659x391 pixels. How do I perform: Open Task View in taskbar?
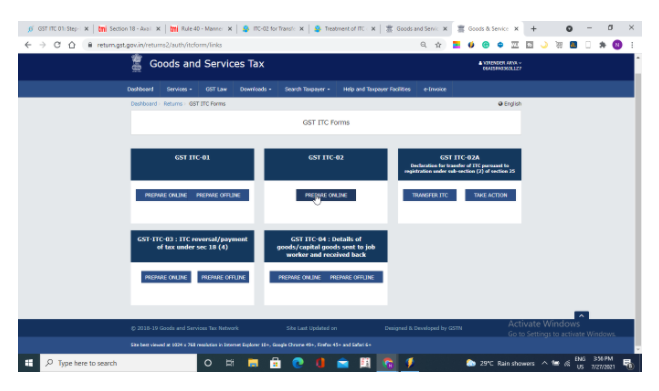230,363
